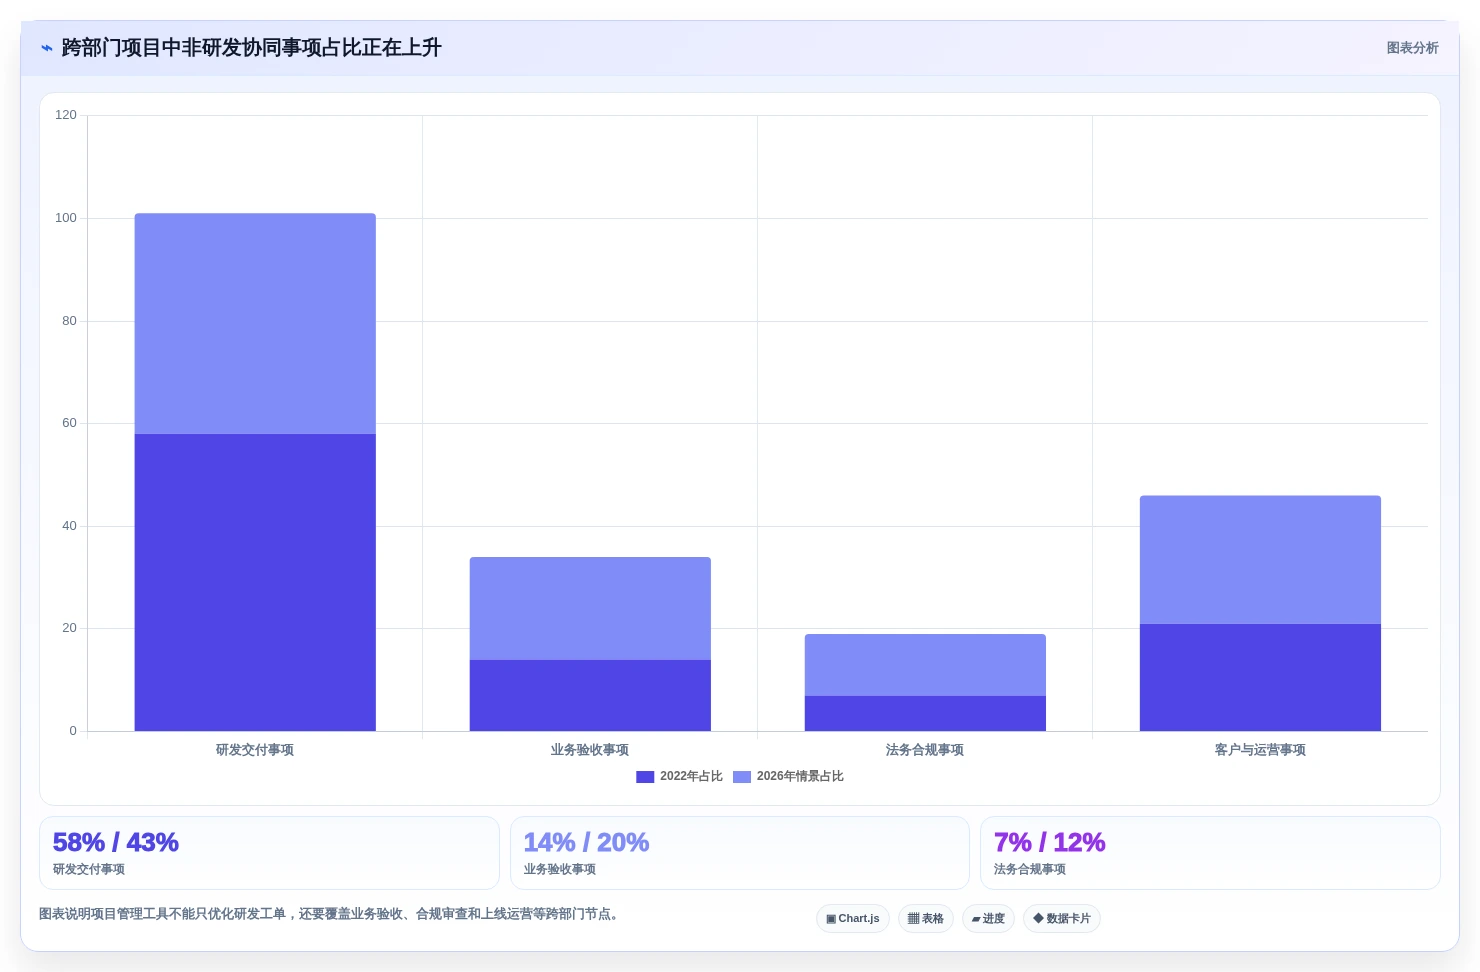Select the 数据卡片 tag chip
The width and height of the screenshot is (1480, 972).
1062,918
